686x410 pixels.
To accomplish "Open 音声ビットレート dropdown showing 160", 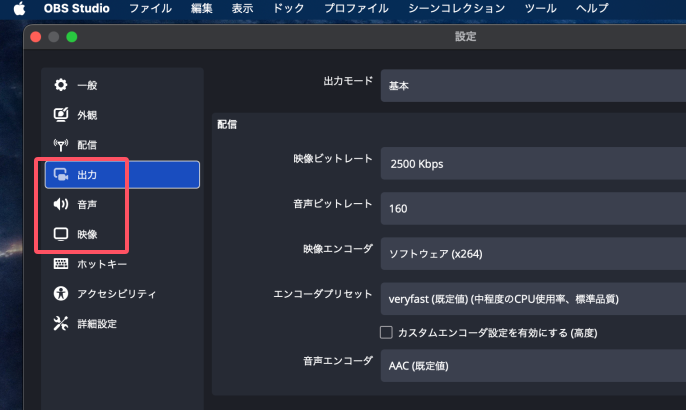I will [533, 209].
